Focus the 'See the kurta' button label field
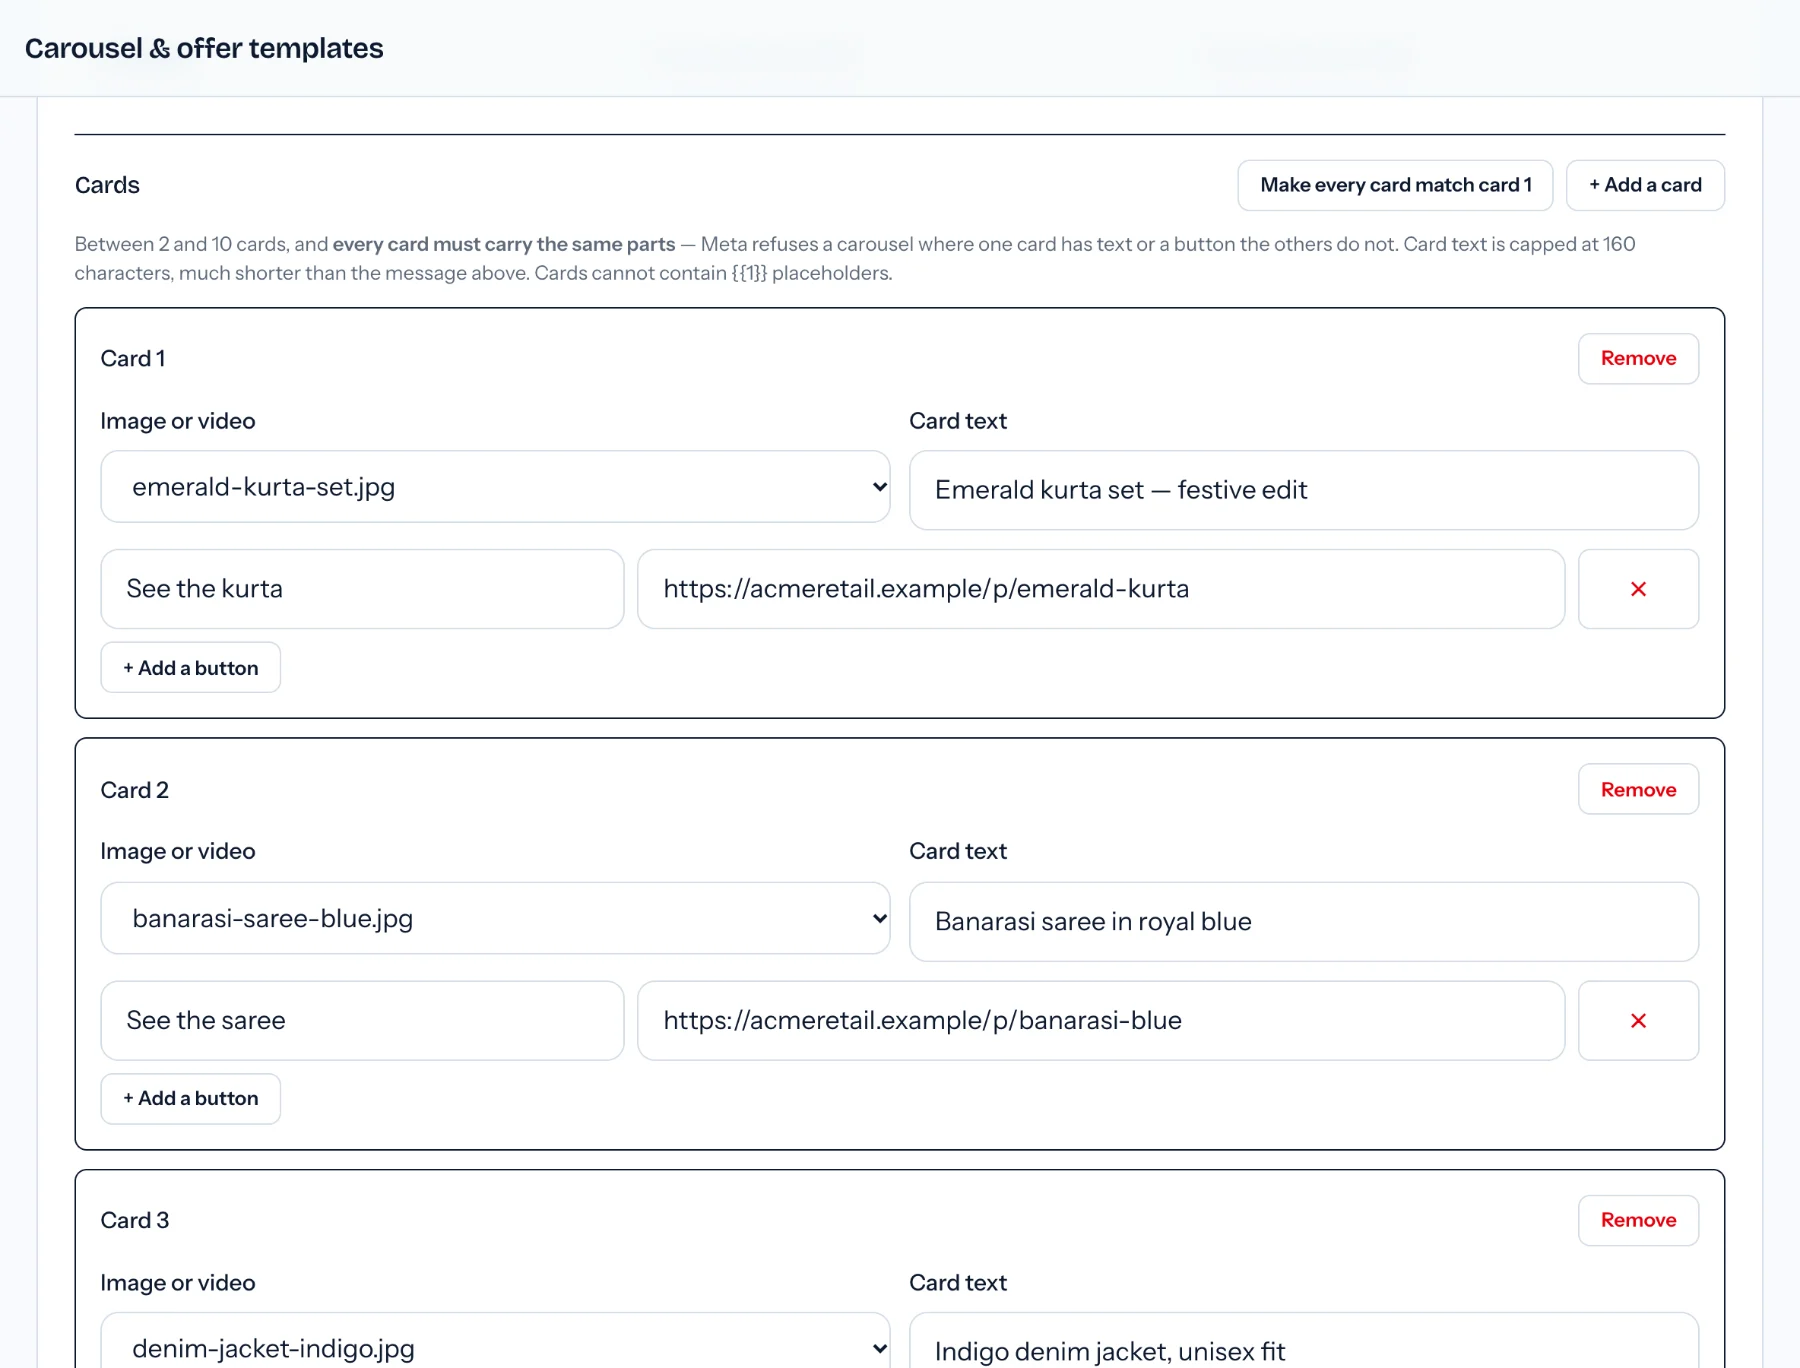The image size is (1800, 1368). (x=362, y=589)
